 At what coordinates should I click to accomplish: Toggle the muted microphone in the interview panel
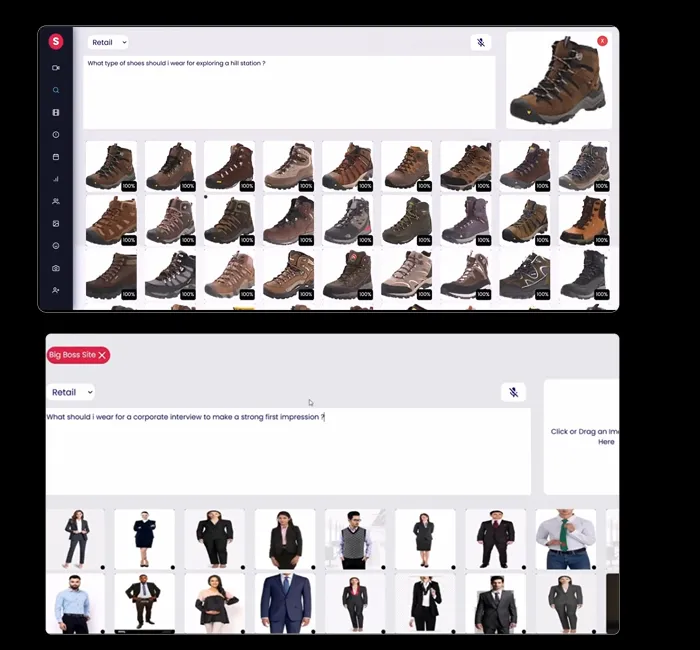click(x=513, y=392)
